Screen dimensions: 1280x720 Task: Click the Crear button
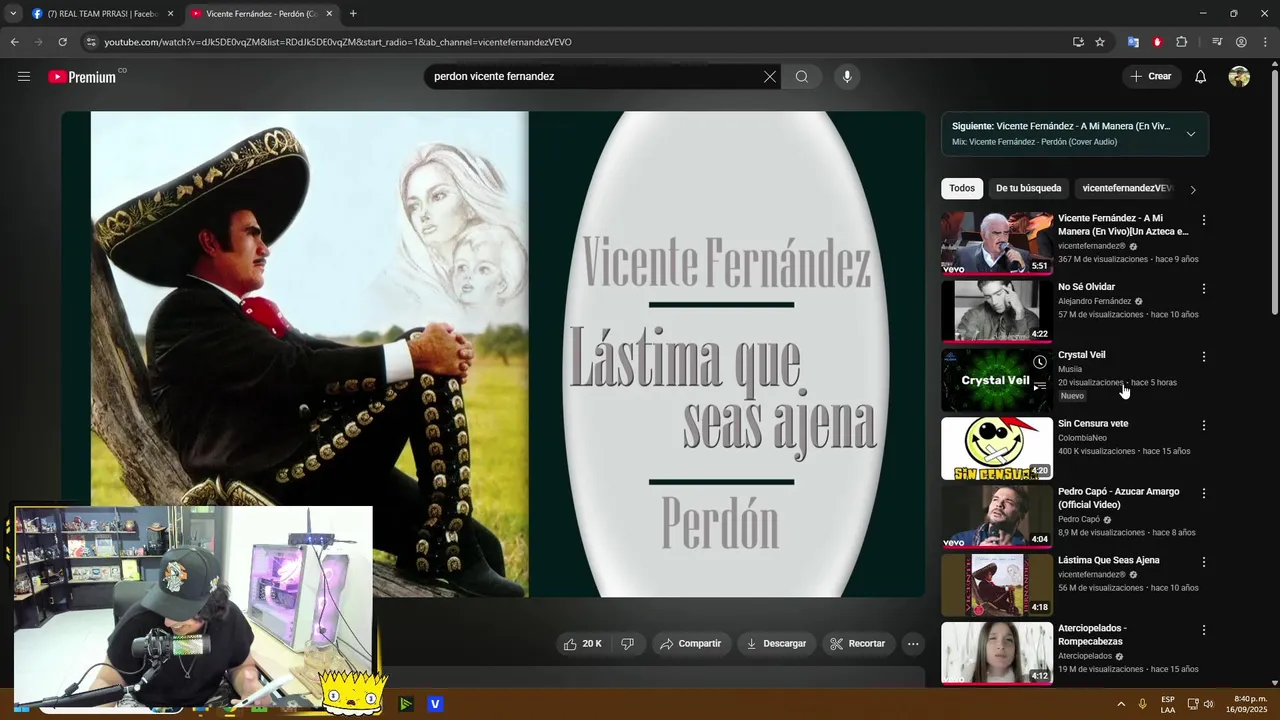1151,77
